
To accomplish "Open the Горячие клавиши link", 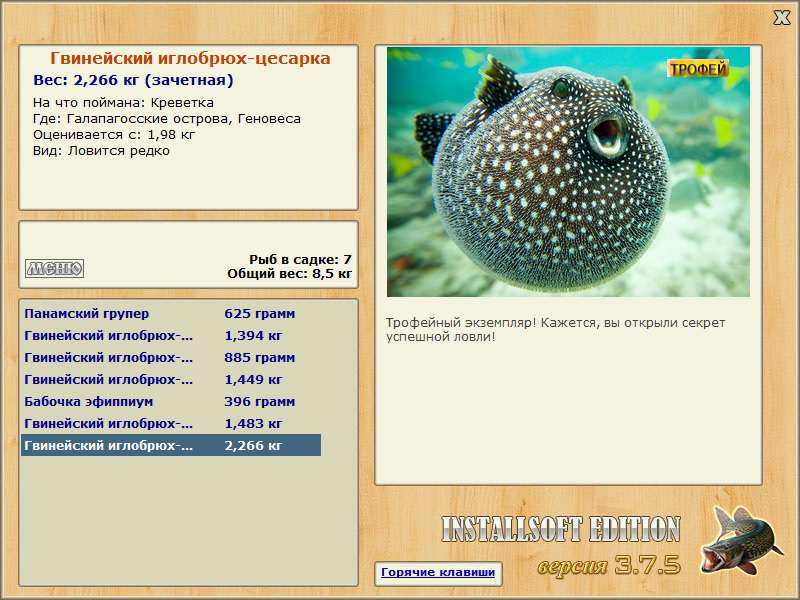I will coord(438,572).
